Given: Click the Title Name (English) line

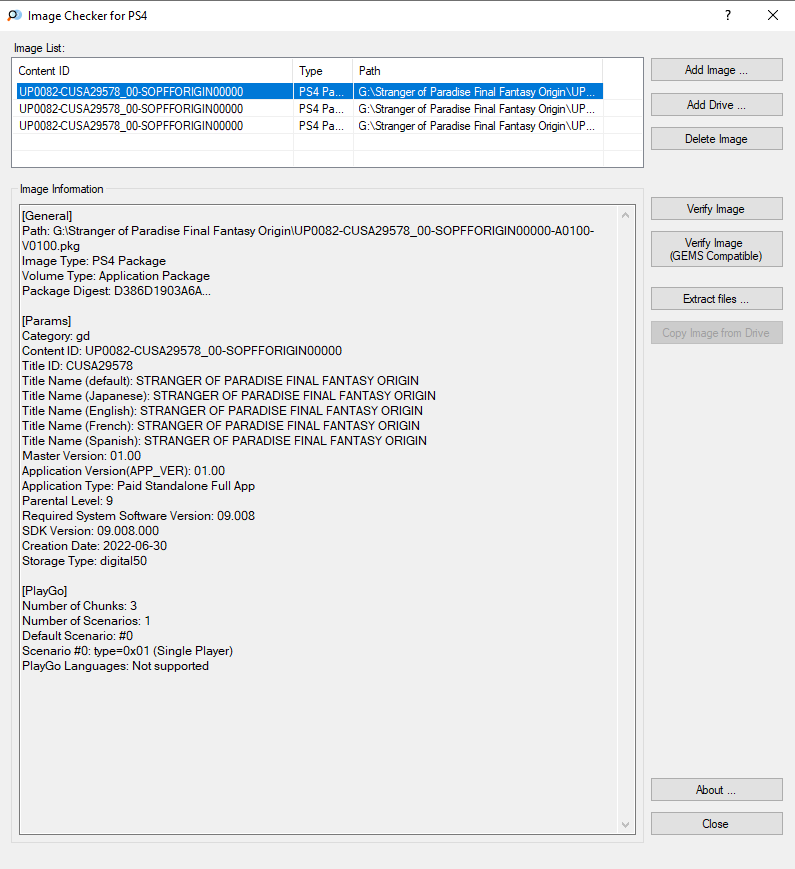Looking at the screenshot, I should (x=222, y=410).
